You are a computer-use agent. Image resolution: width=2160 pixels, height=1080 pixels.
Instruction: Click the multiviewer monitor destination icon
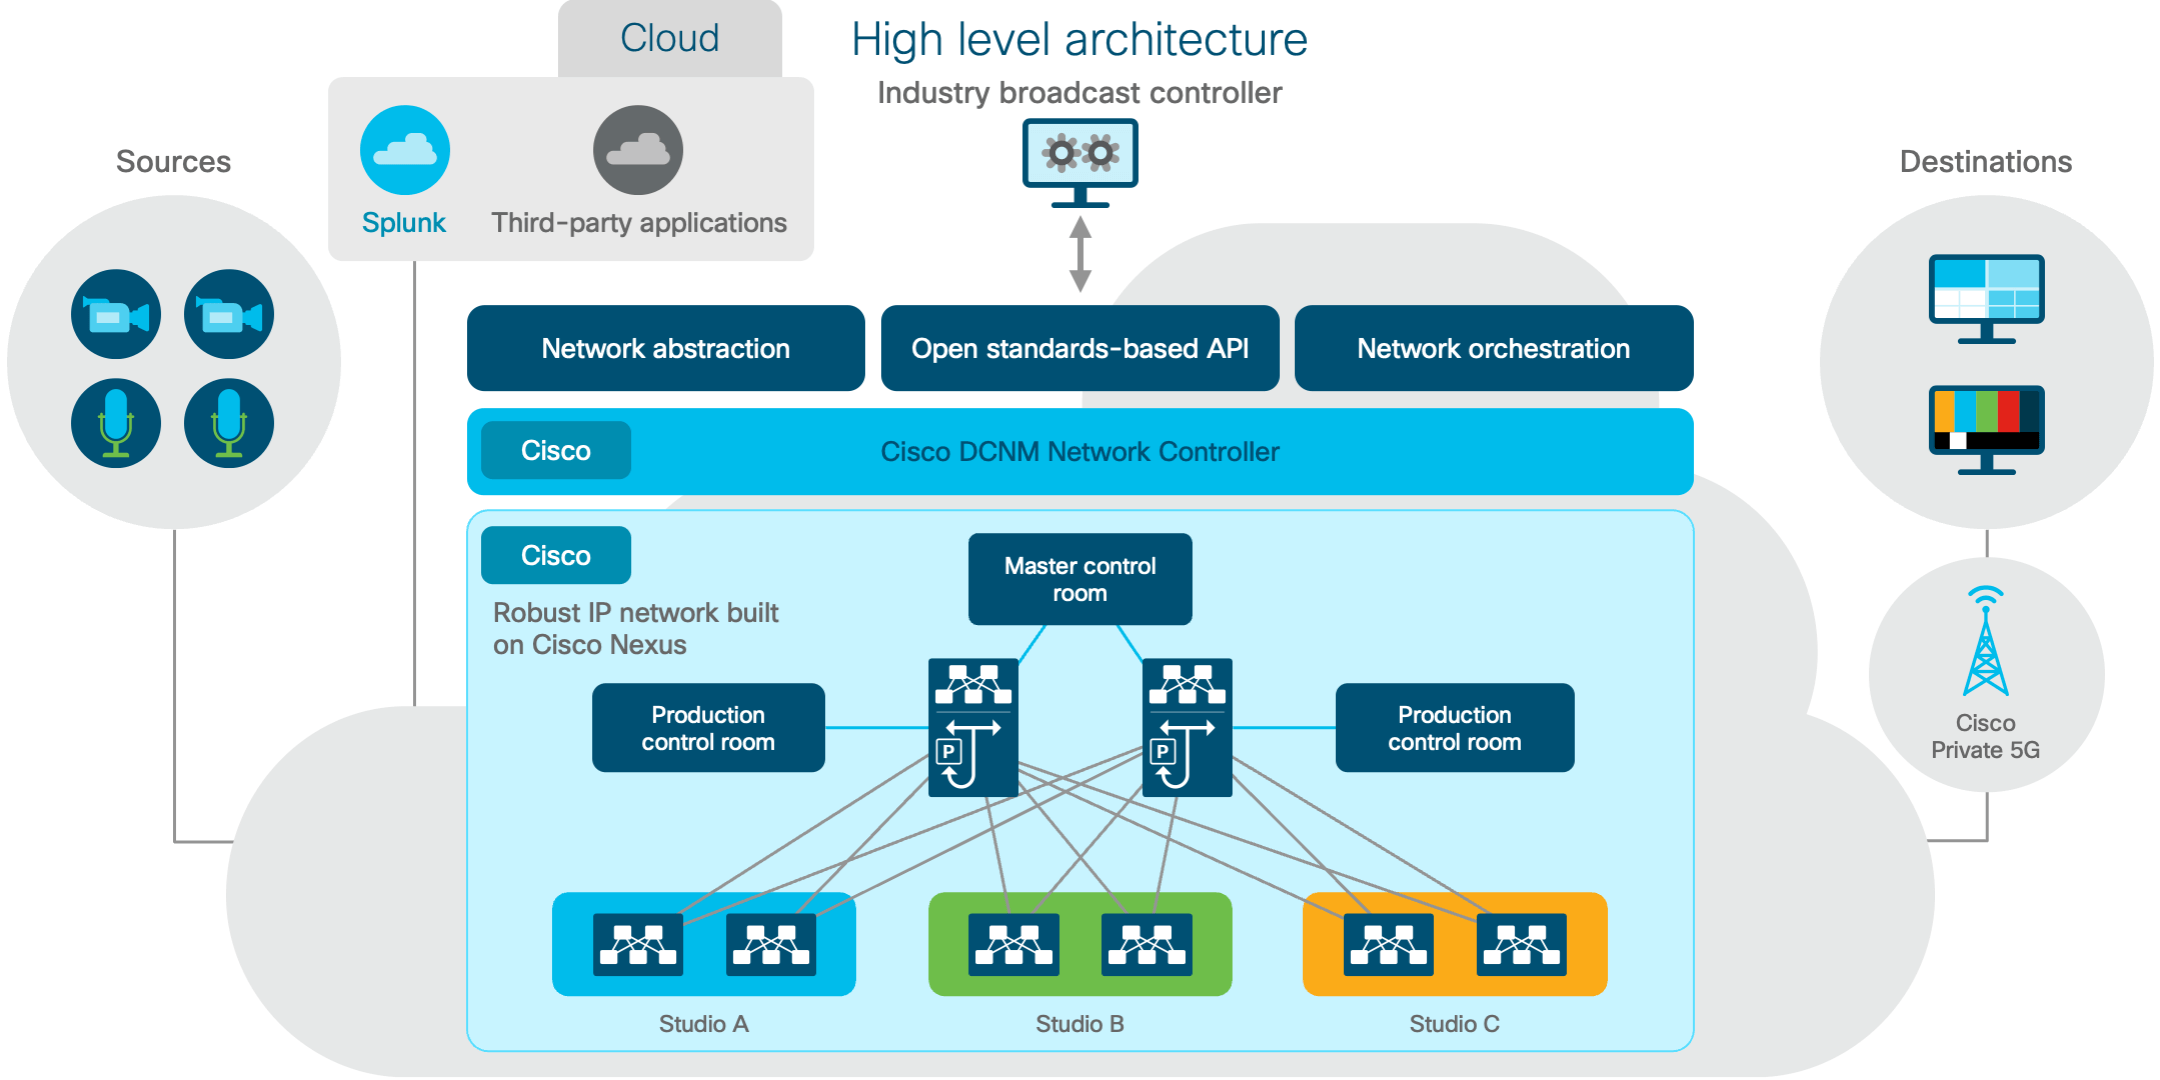pyautogui.click(x=1986, y=299)
